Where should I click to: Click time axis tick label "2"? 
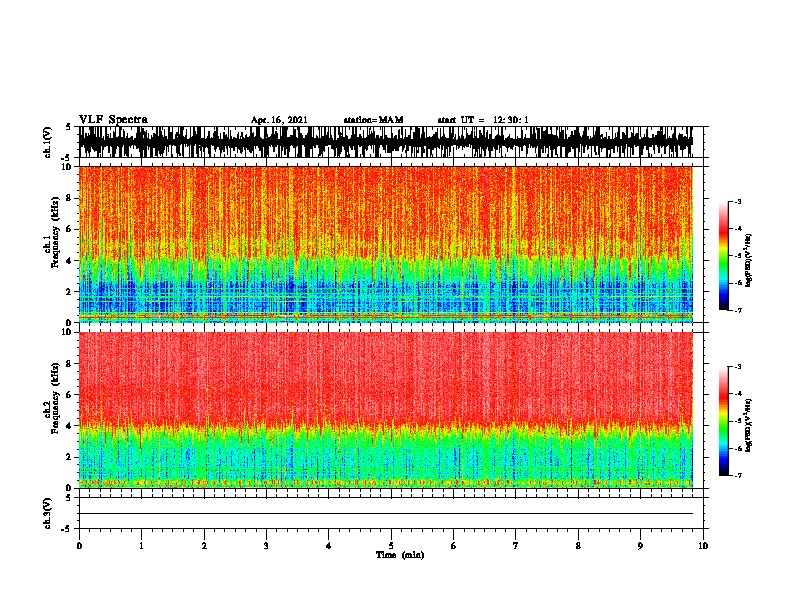(x=204, y=546)
